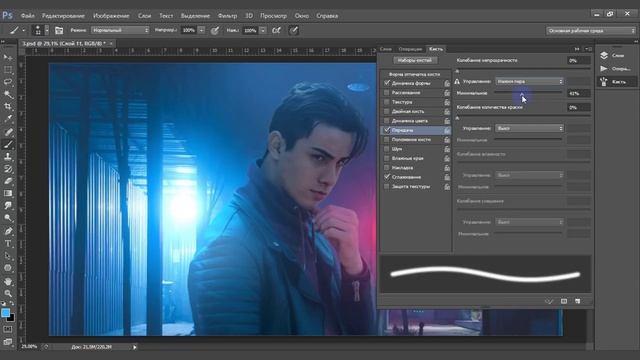The height and width of the screenshot is (360, 640).
Task: Uncheck Сглаживание checkbox
Action: (387, 177)
